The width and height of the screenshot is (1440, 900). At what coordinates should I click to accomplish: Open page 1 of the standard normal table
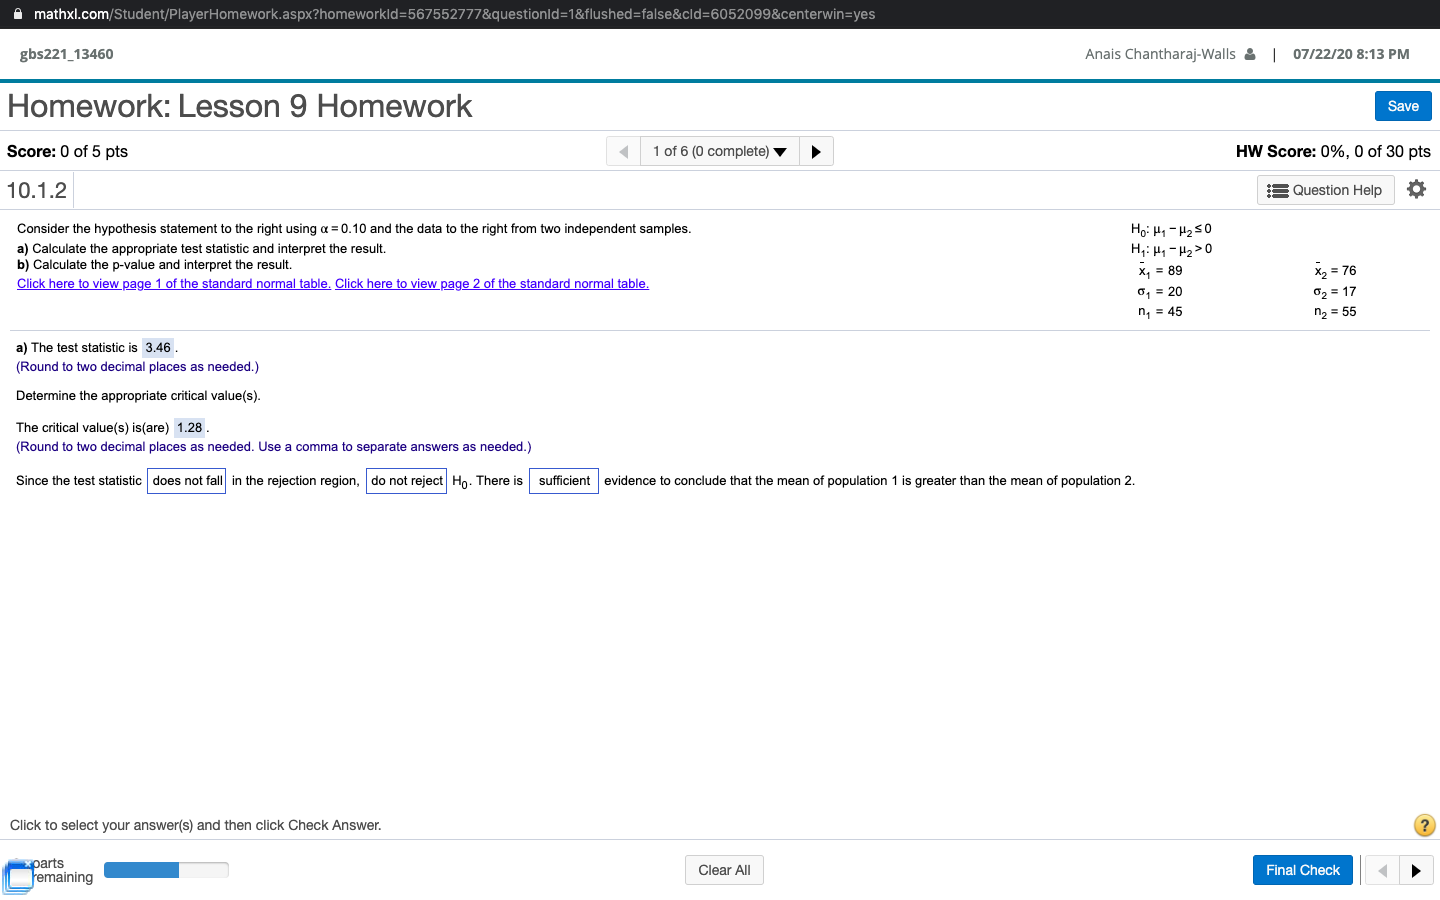[172, 283]
